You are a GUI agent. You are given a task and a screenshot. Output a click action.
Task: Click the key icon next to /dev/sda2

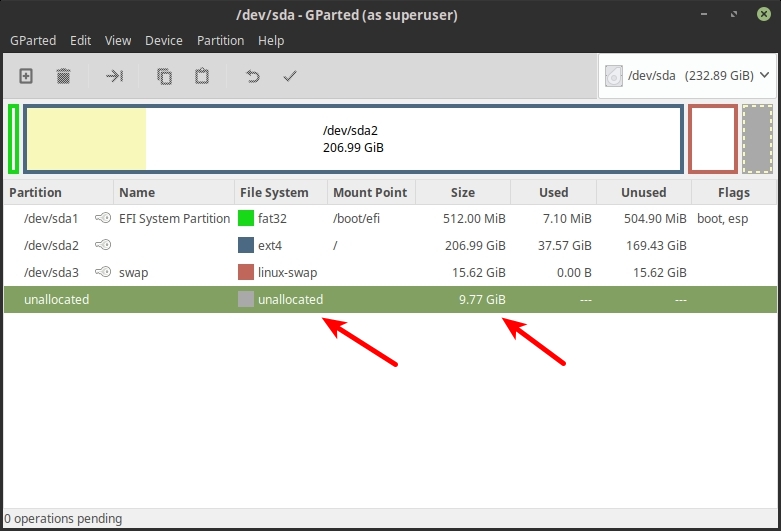coord(103,245)
